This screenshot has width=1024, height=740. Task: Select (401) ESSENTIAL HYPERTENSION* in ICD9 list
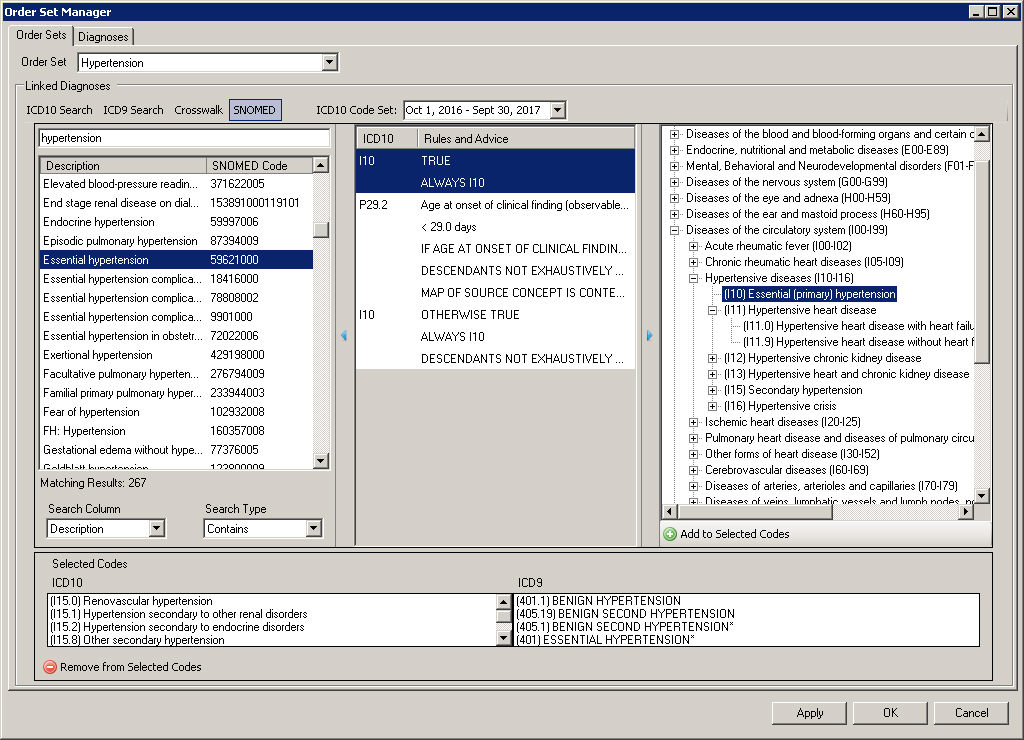click(x=605, y=639)
